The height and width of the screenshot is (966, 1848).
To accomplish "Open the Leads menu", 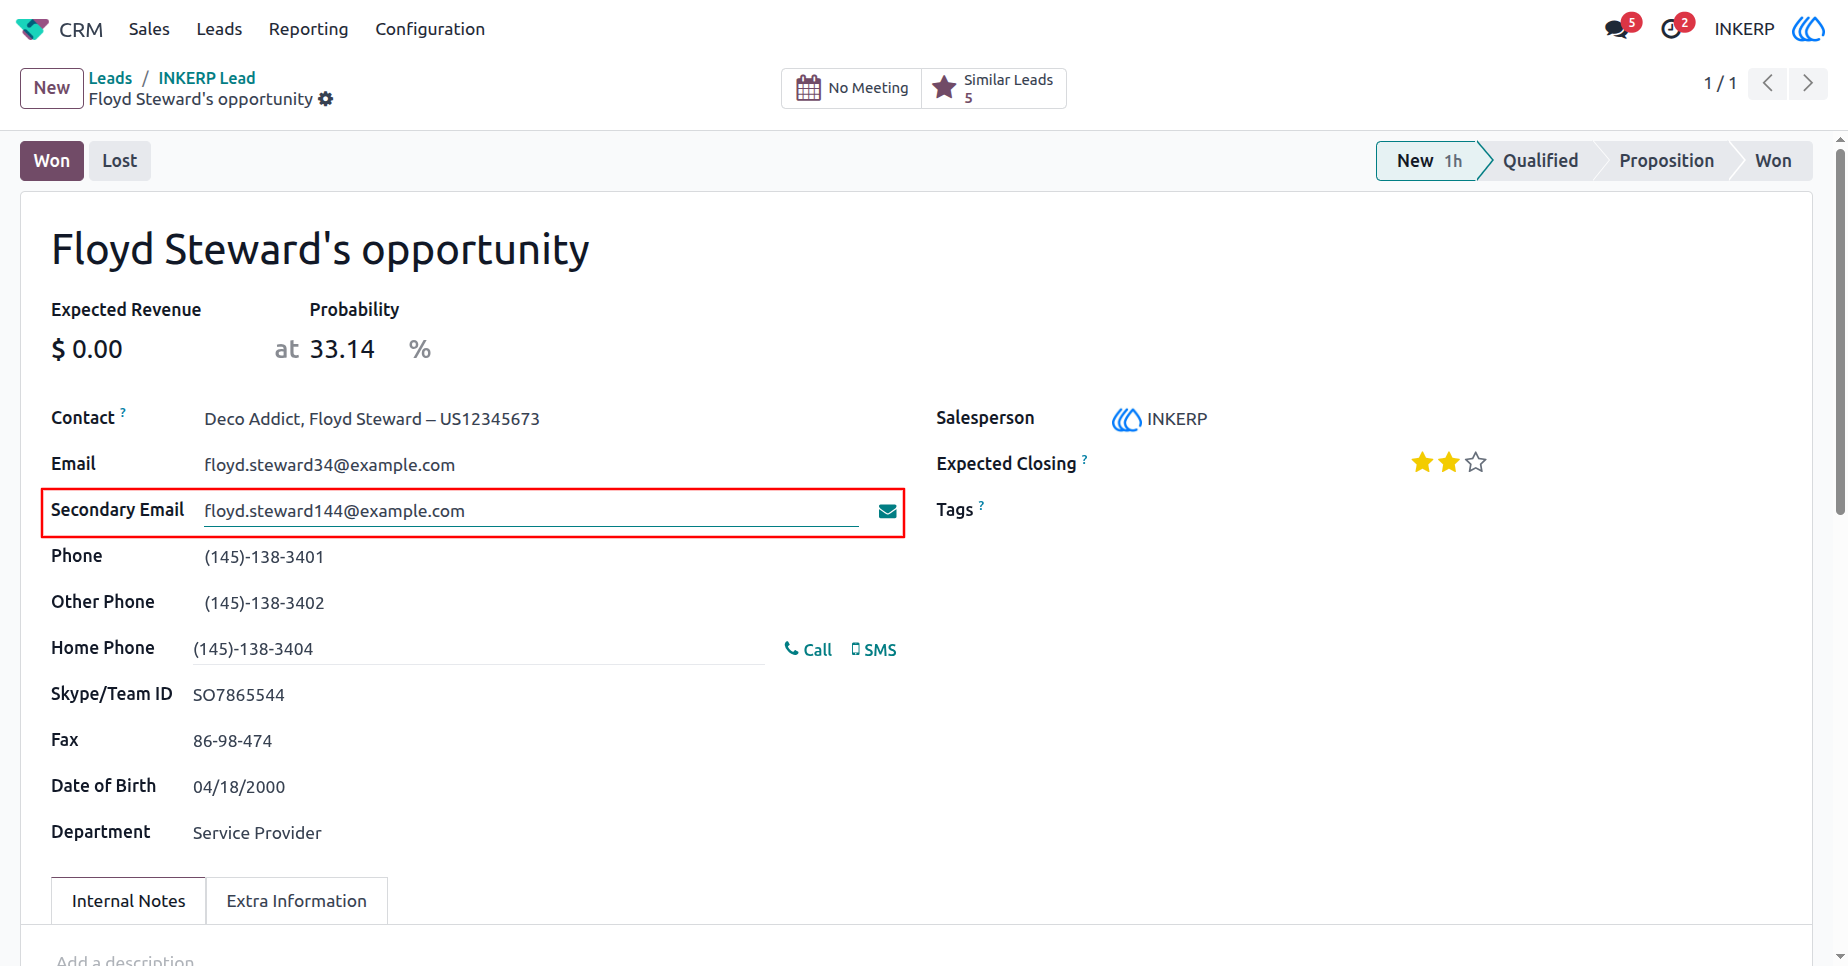I will pyautogui.click(x=219, y=29).
